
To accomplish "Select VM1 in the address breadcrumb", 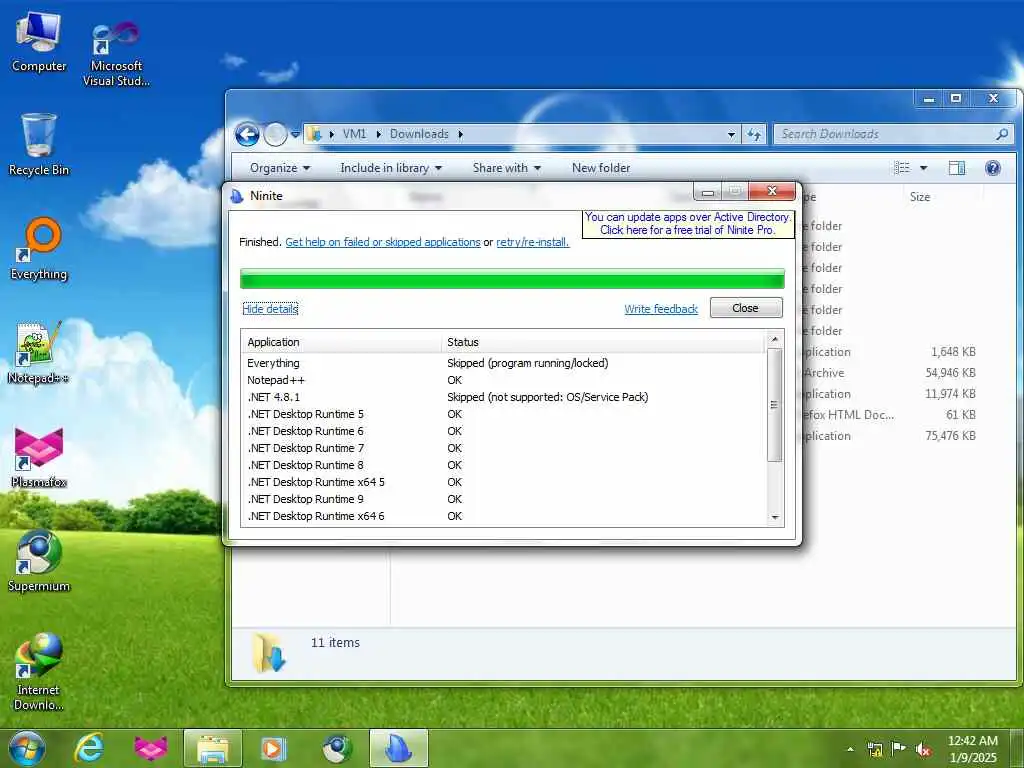I will click(355, 135).
